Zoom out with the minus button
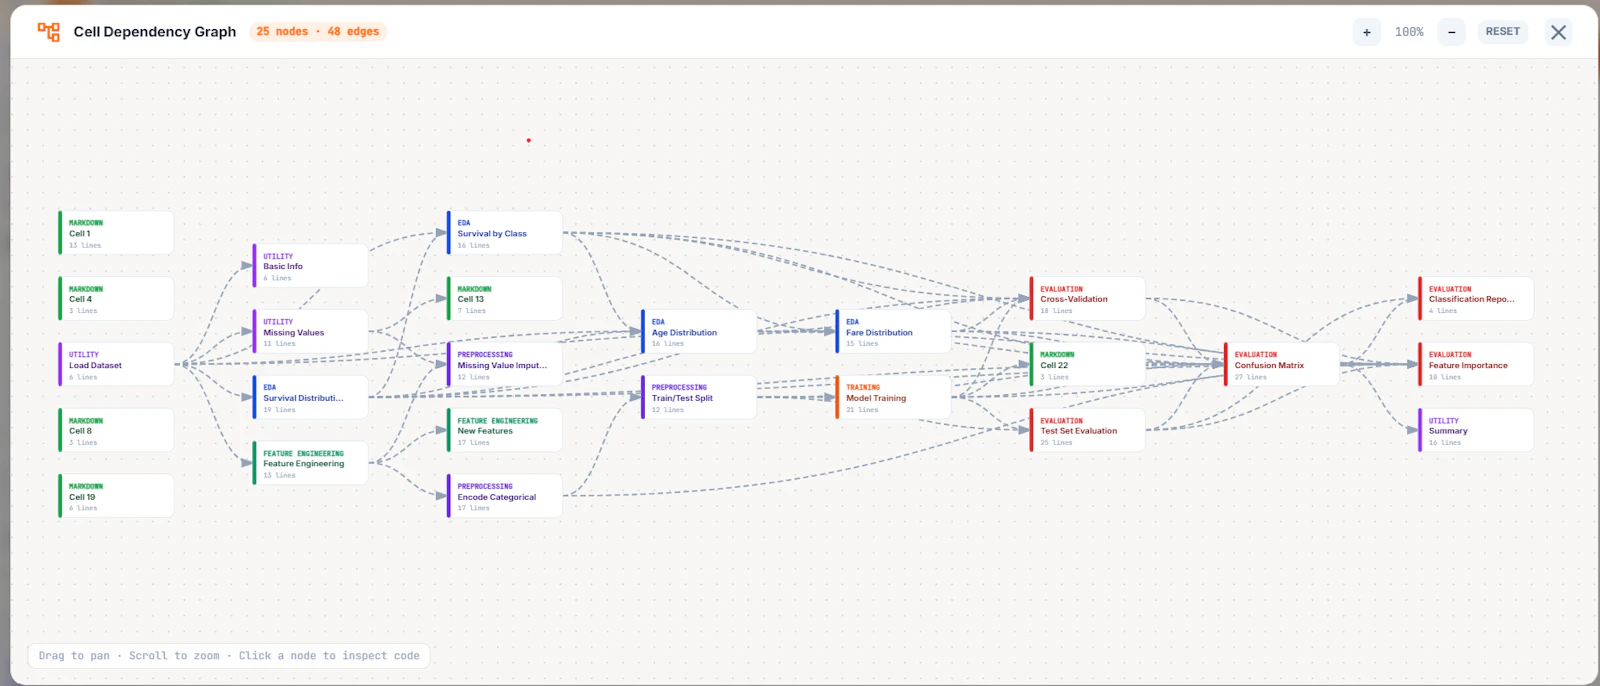Viewport: 1600px width, 686px height. [x=1452, y=32]
